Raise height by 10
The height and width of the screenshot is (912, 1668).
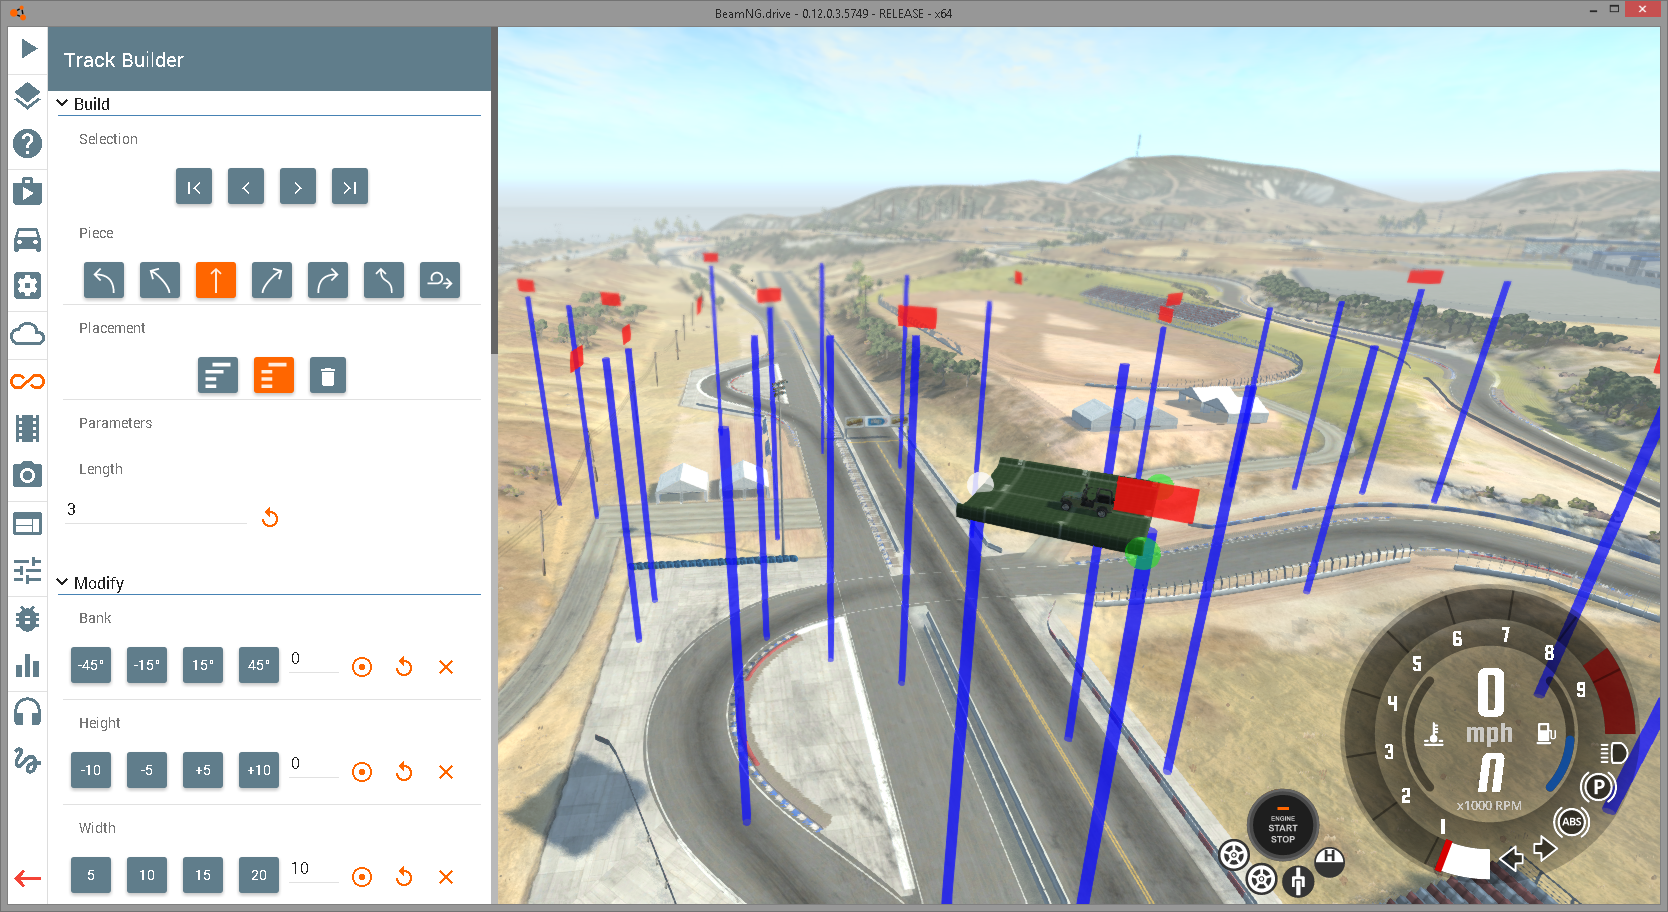click(x=259, y=771)
